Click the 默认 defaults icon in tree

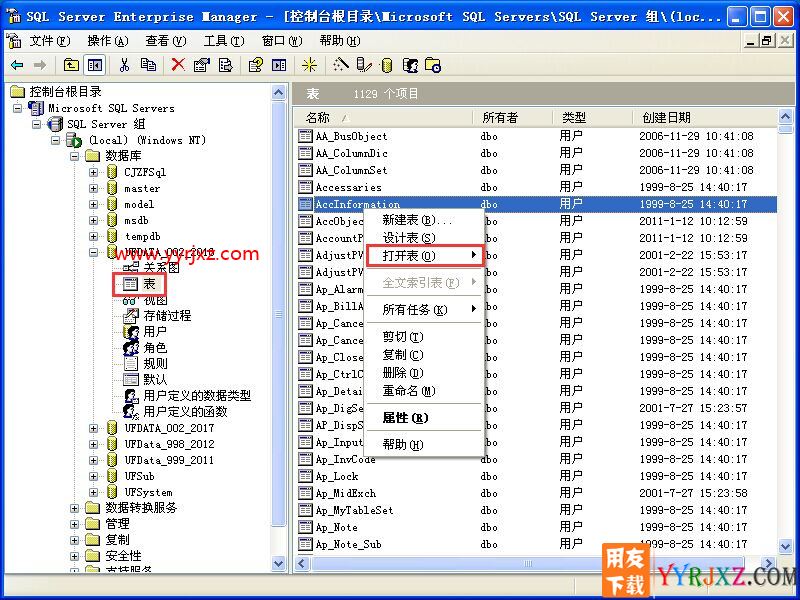point(131,379)
